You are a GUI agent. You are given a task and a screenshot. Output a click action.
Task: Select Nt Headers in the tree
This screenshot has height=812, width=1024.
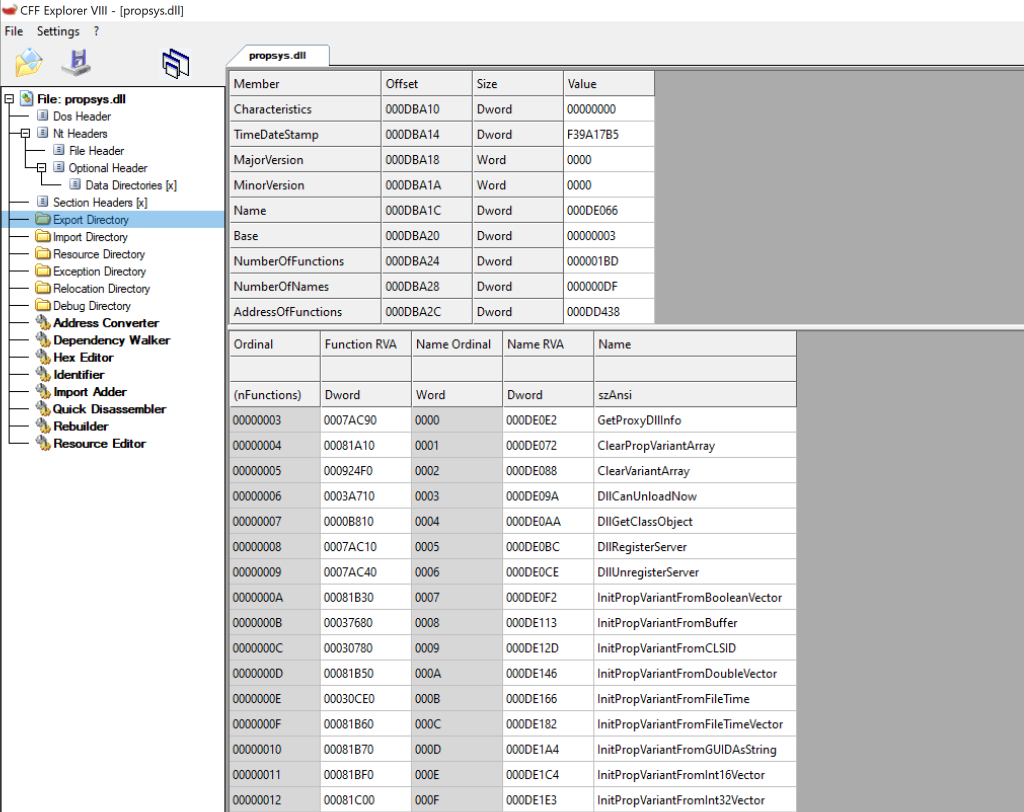(80, 133)
